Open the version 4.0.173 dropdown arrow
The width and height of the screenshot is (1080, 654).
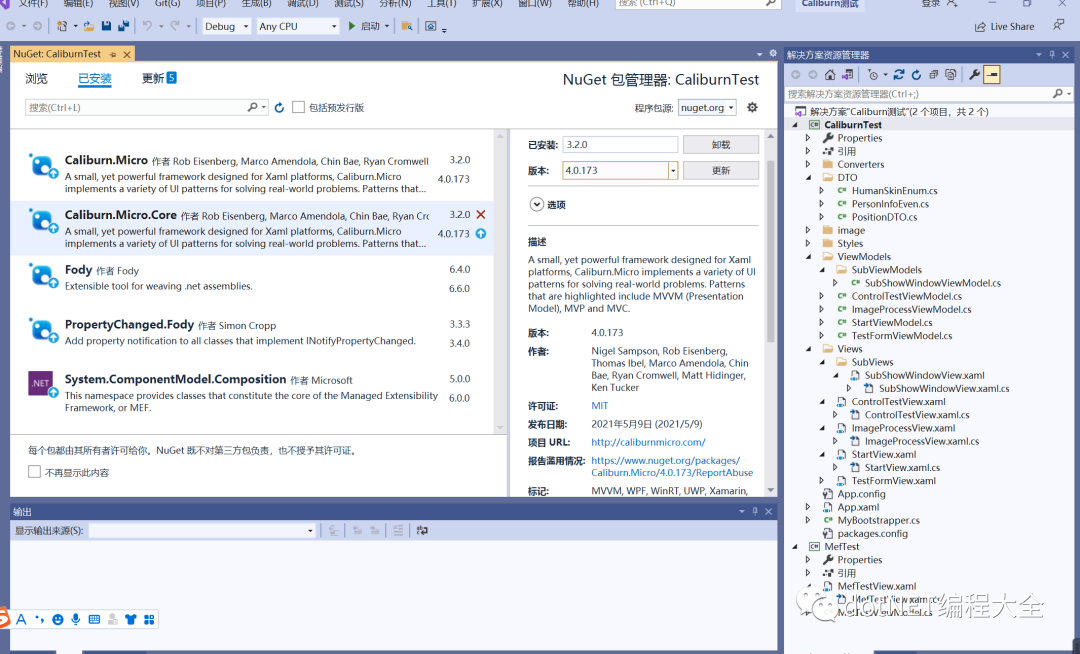(673, 170)
